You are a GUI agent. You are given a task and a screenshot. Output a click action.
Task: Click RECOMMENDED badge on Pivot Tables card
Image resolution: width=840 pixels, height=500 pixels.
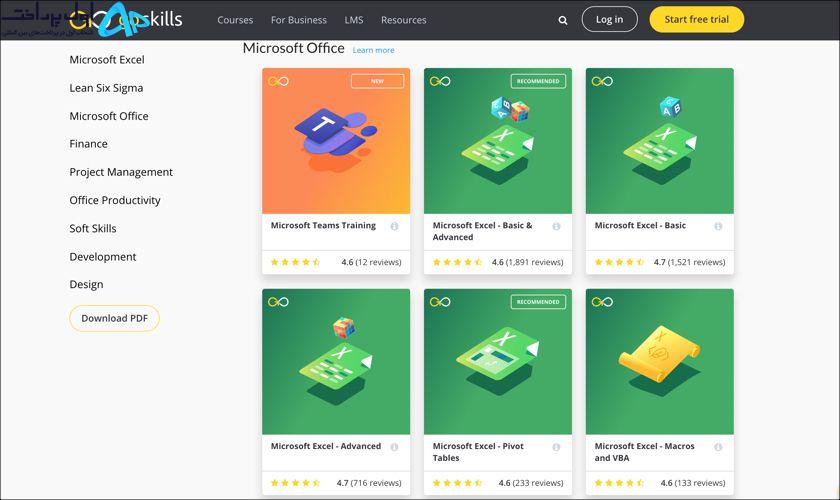[x=538, y=302]
